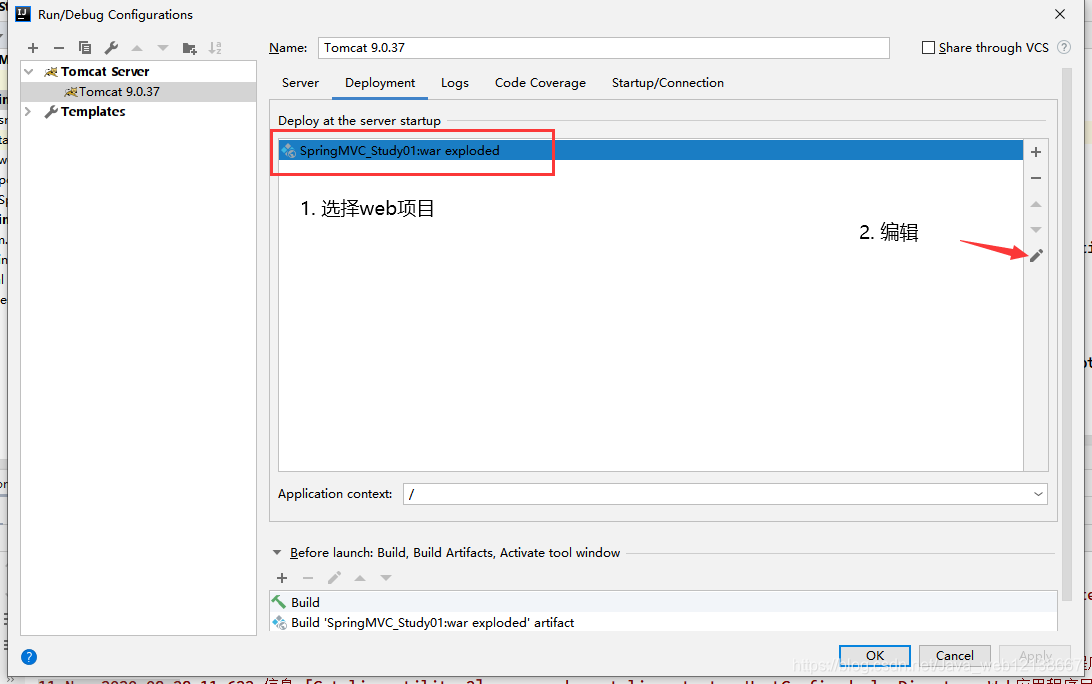The height and width of the screenshot is (684, 1092).
Task: Expand Templates tree node
Action: click(x=28, y=111)
